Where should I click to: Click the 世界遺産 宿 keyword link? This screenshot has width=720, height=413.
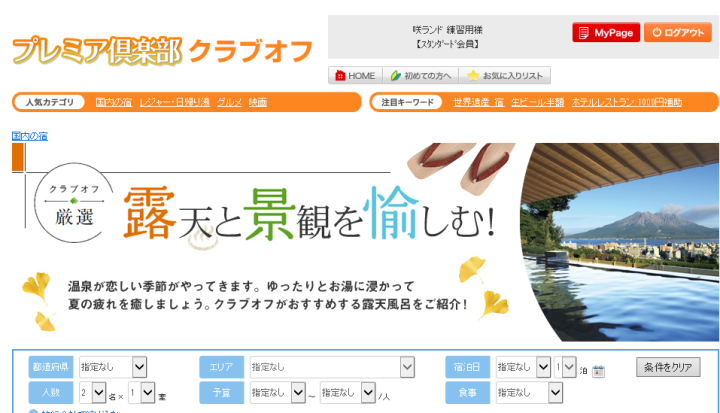(x=478, y=102)
